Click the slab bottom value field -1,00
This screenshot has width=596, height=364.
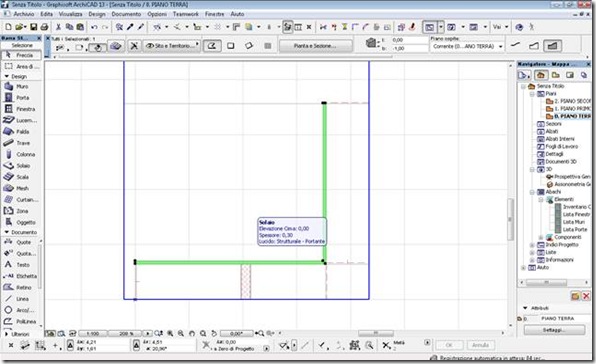409,49
